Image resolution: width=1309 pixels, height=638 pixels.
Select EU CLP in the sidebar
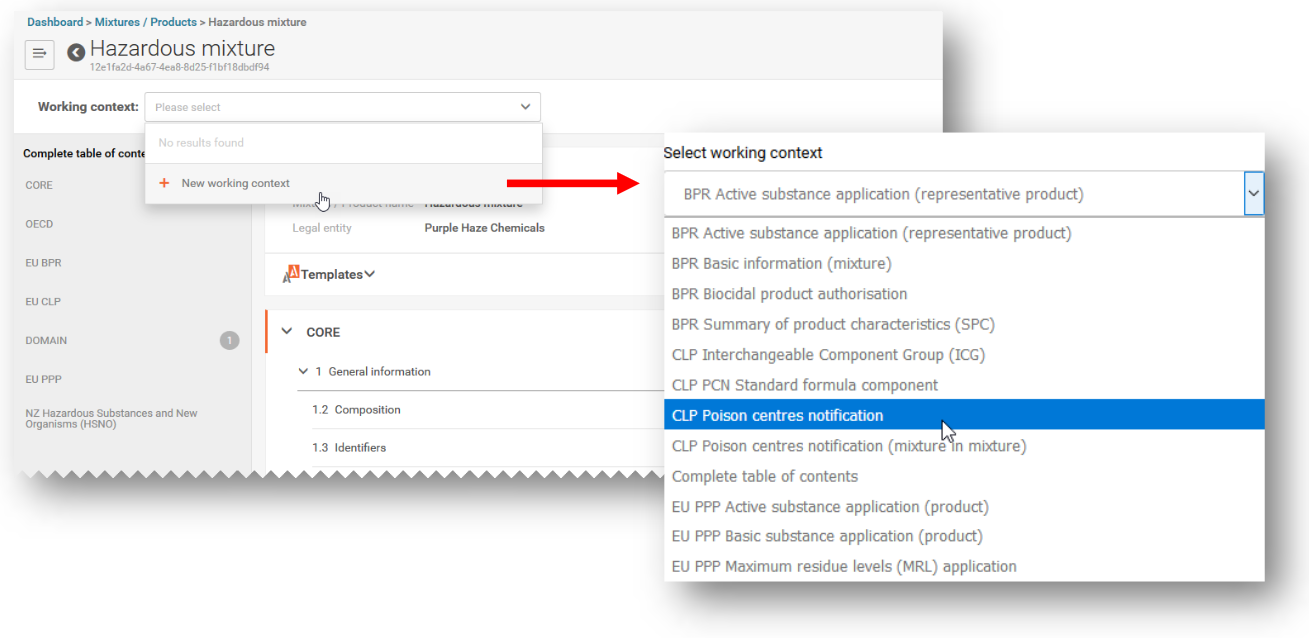click(43, 302)
